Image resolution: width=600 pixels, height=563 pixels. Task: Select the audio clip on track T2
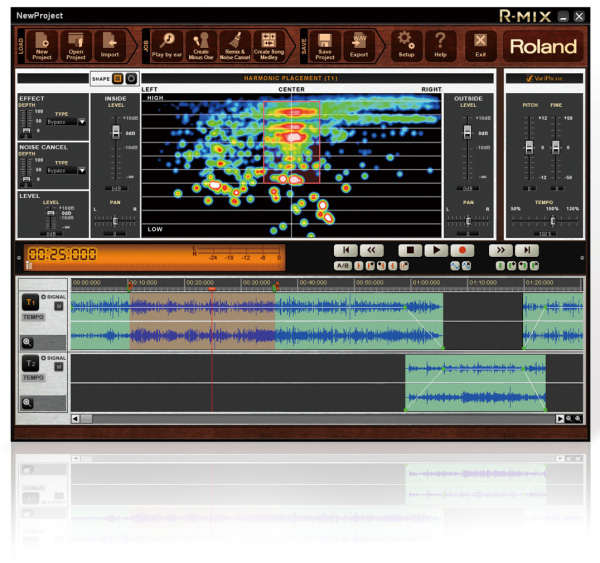tap(476, 383)
